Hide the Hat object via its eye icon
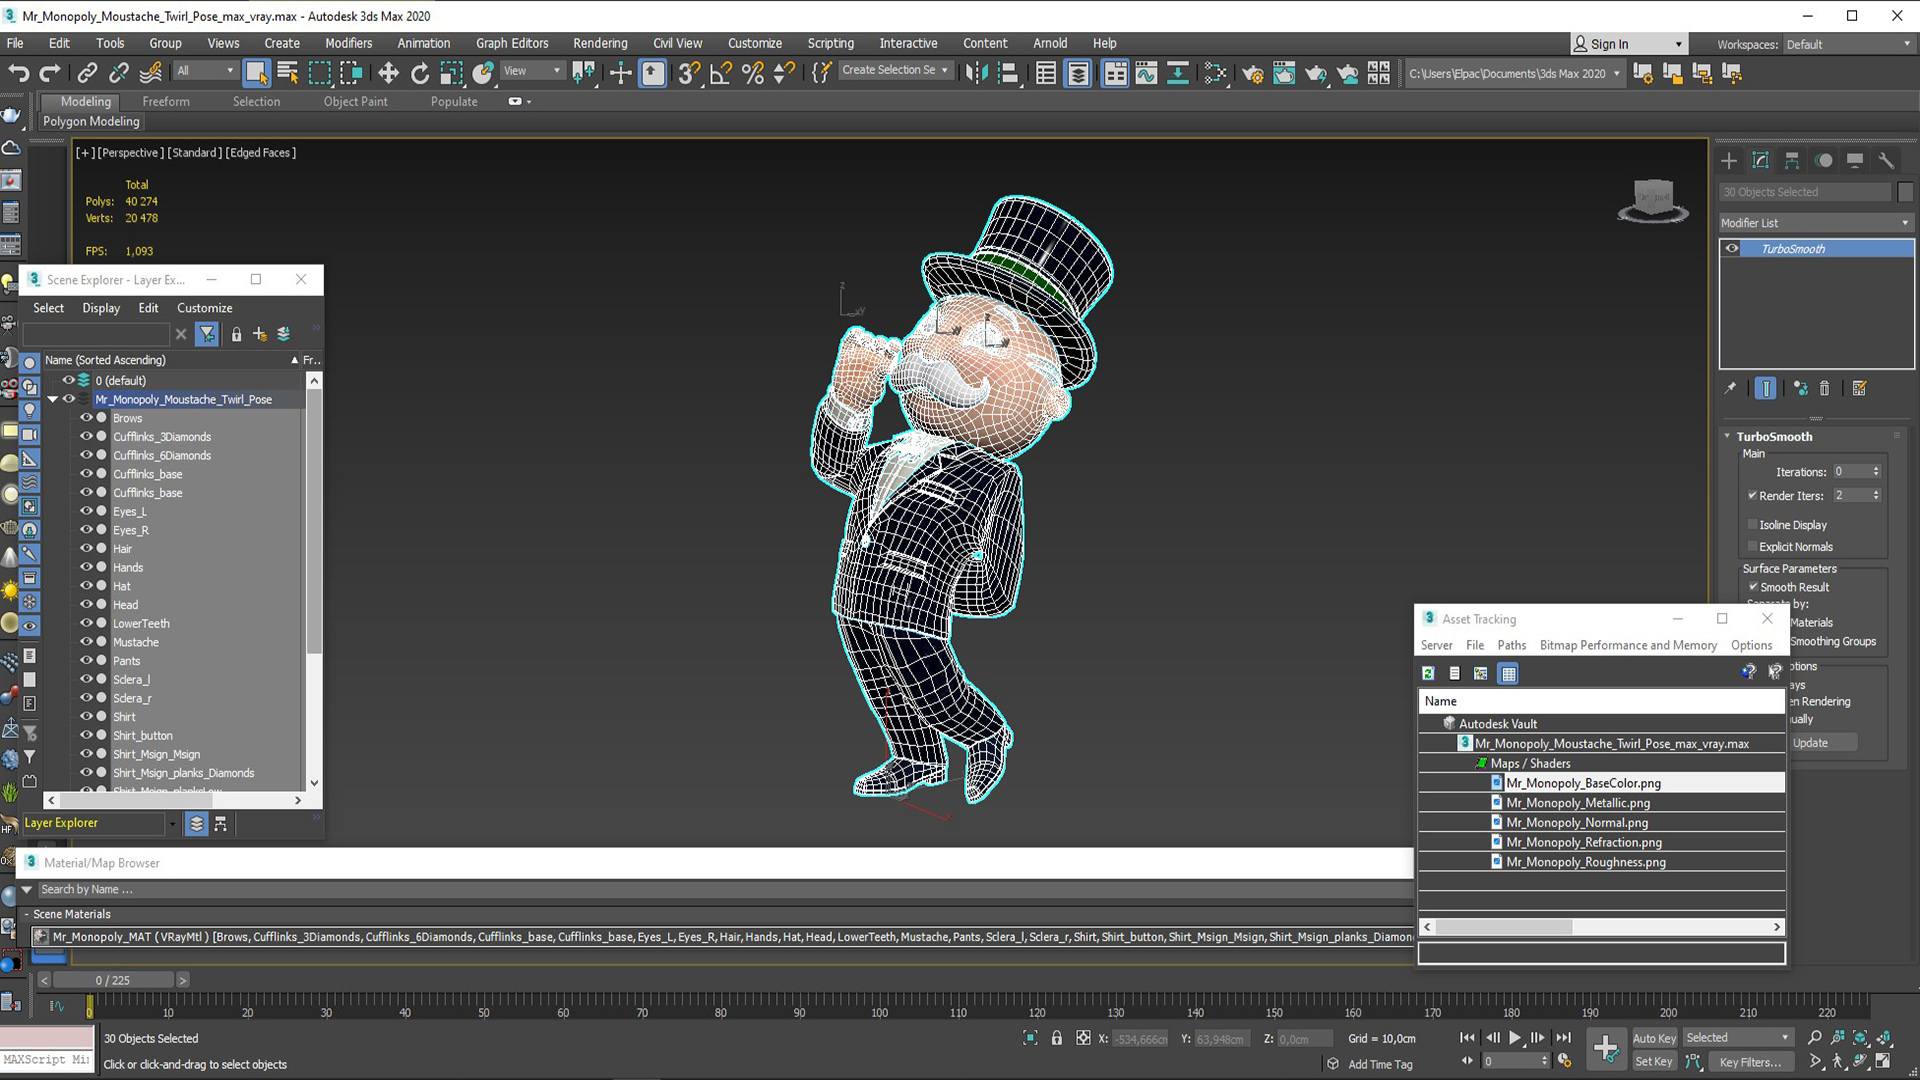The height and width of the screenshot is (1080, 1920). pos(86,586)
